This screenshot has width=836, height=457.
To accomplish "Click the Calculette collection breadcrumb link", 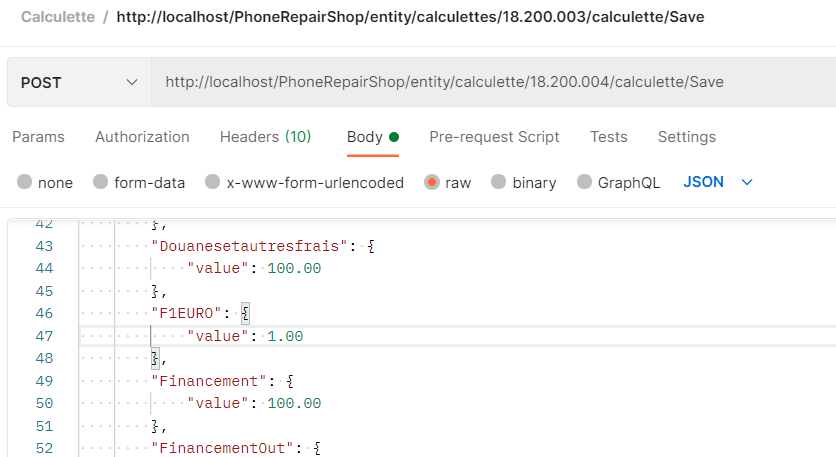I will 58,17.
